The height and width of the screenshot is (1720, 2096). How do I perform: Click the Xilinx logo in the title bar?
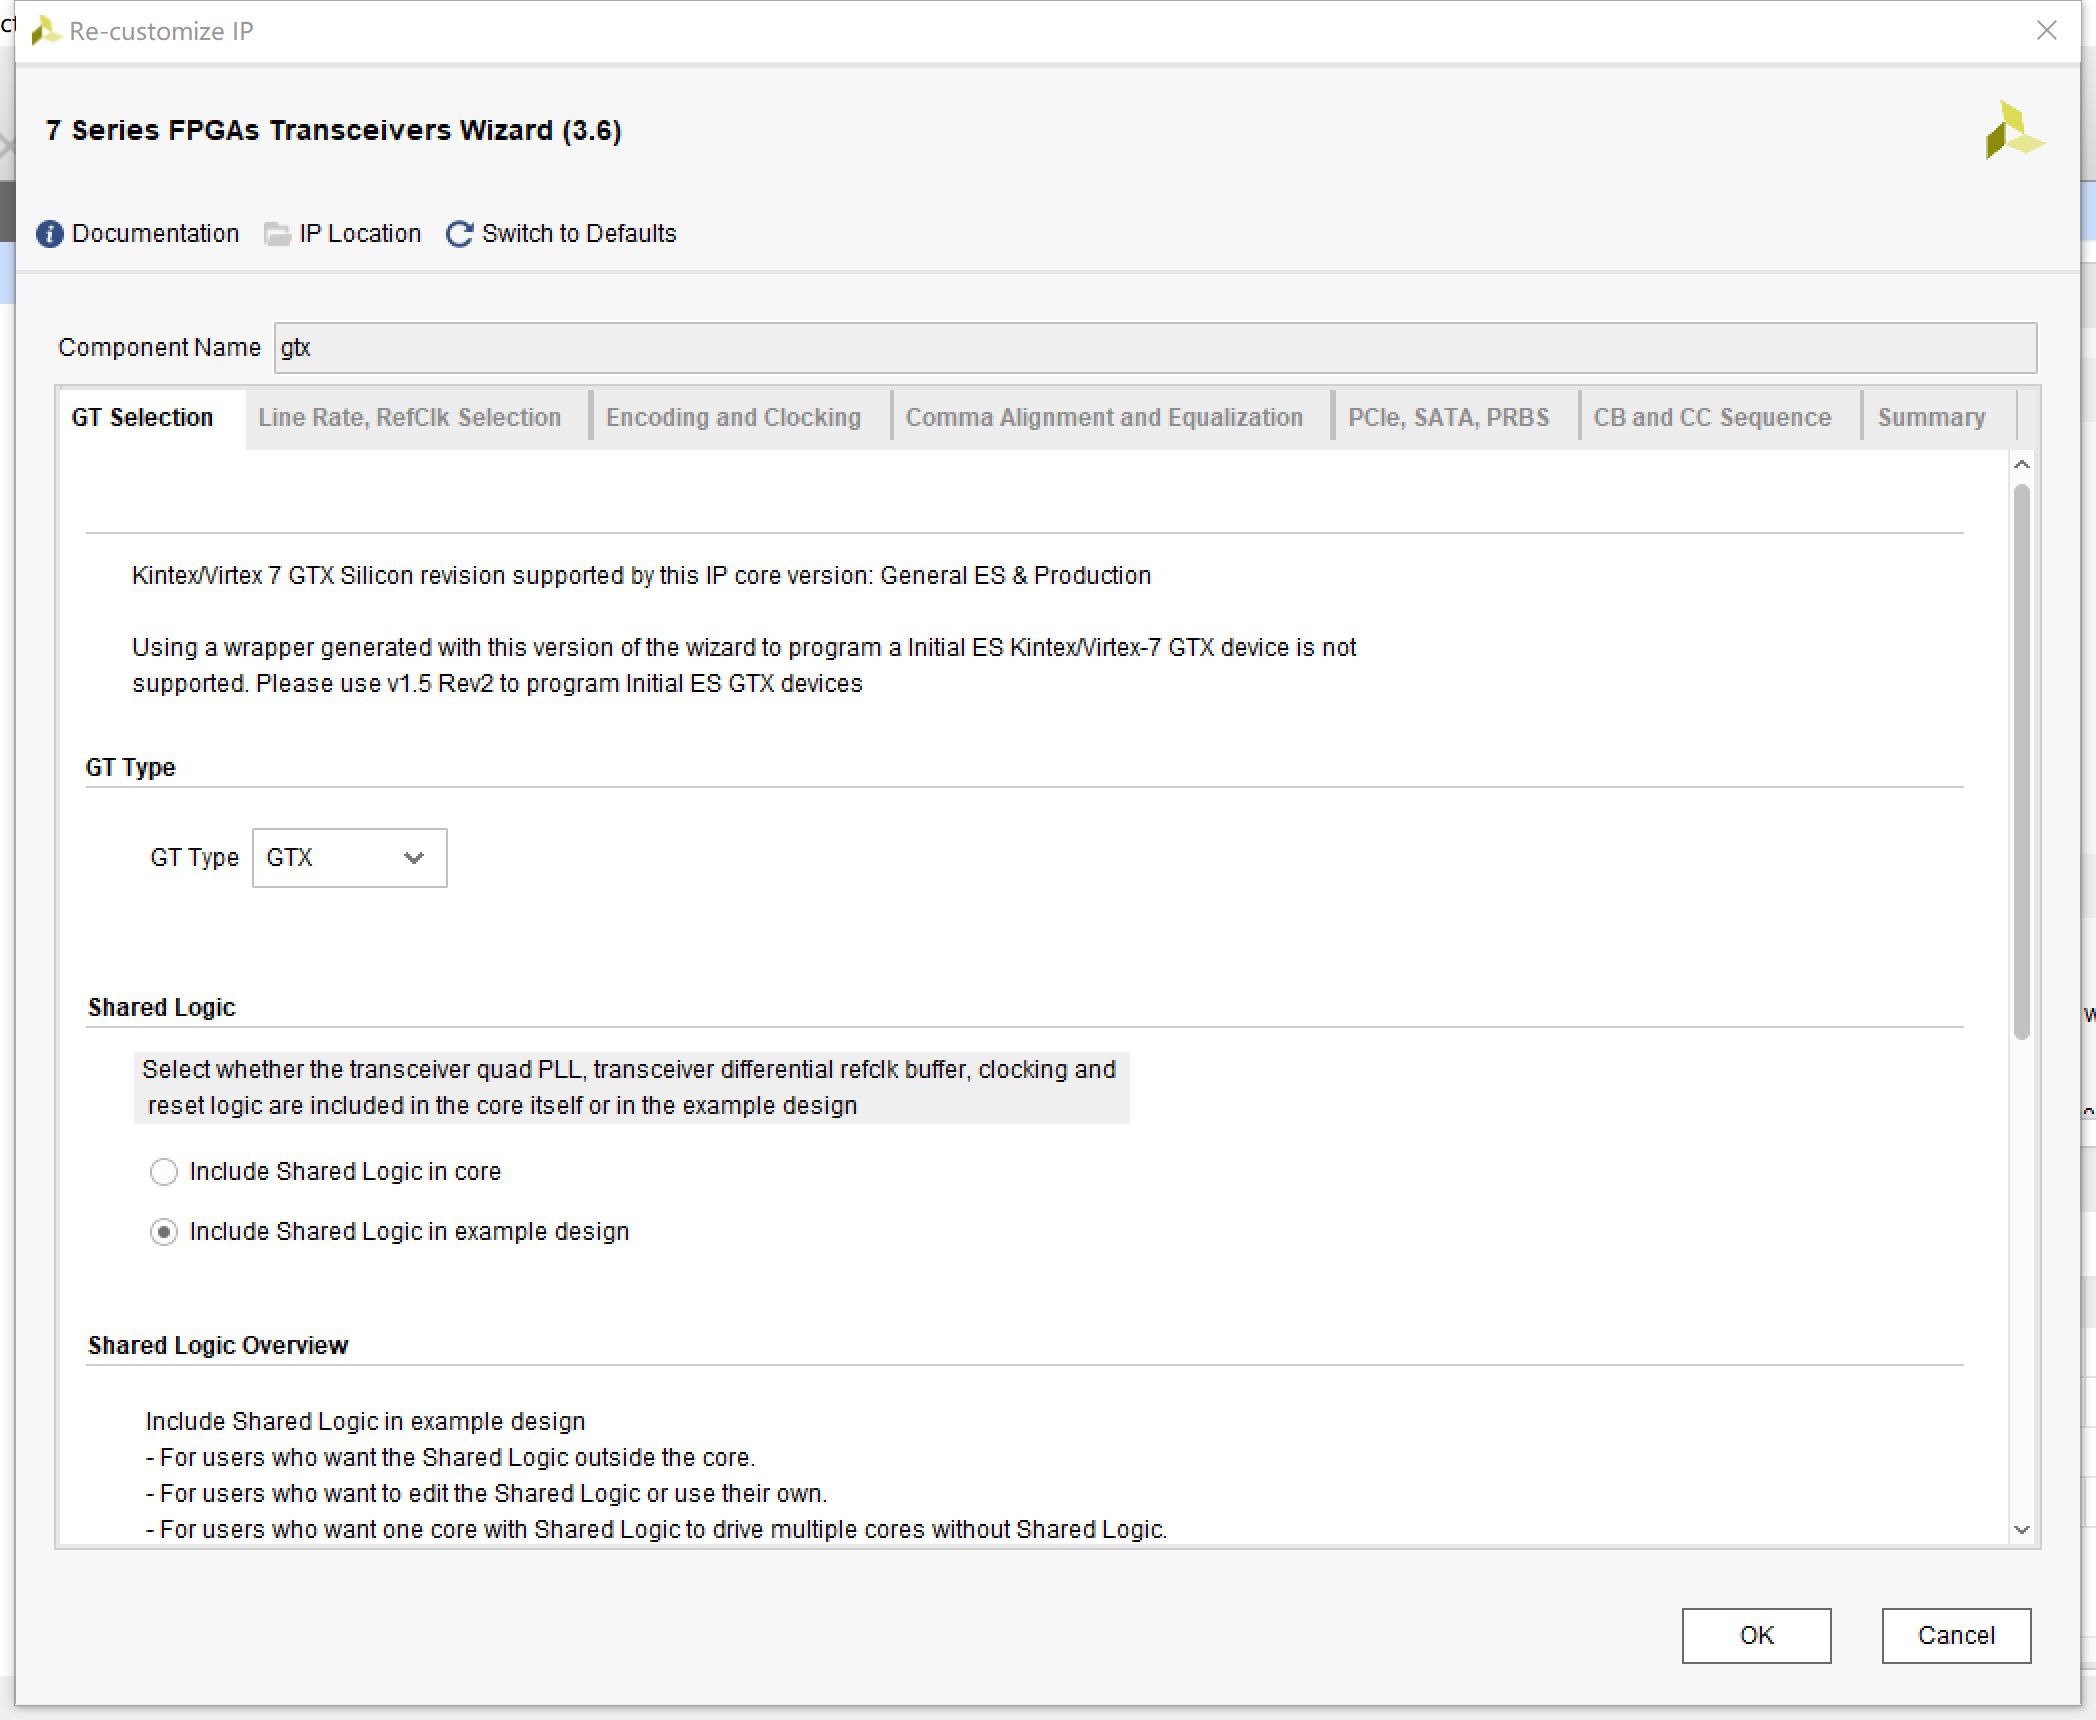45,31
